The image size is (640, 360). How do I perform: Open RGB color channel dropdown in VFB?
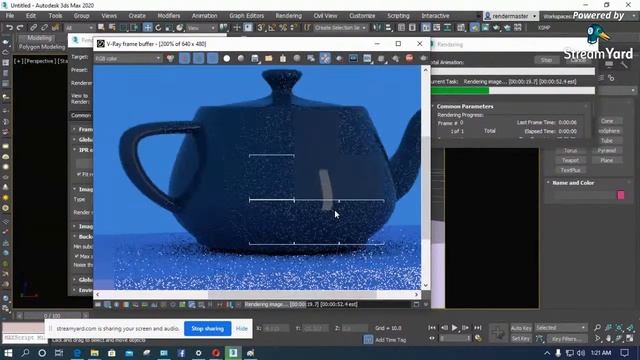coord(128,59)
